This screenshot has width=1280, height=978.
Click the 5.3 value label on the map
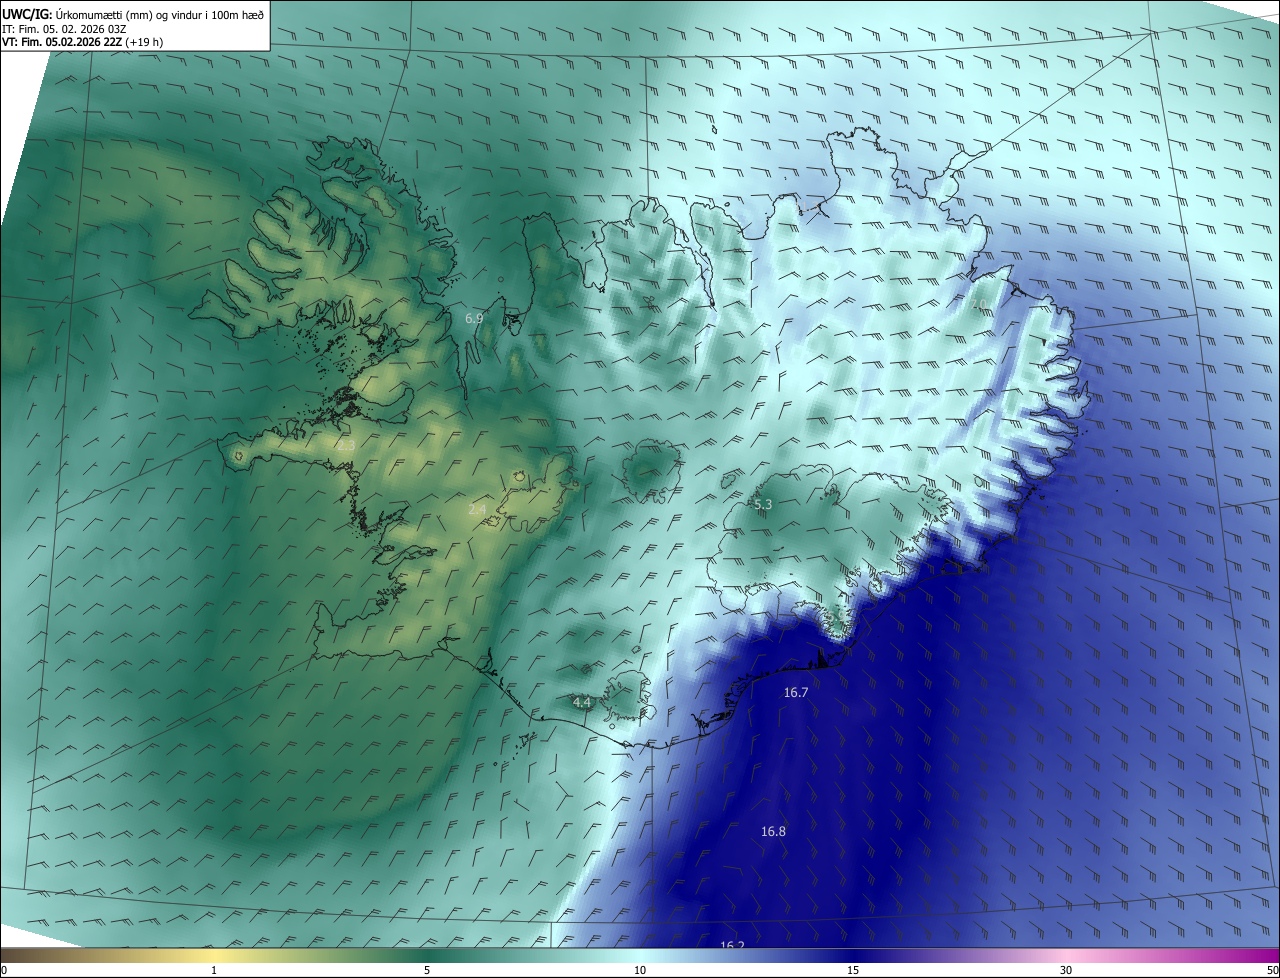pos(763,505)
